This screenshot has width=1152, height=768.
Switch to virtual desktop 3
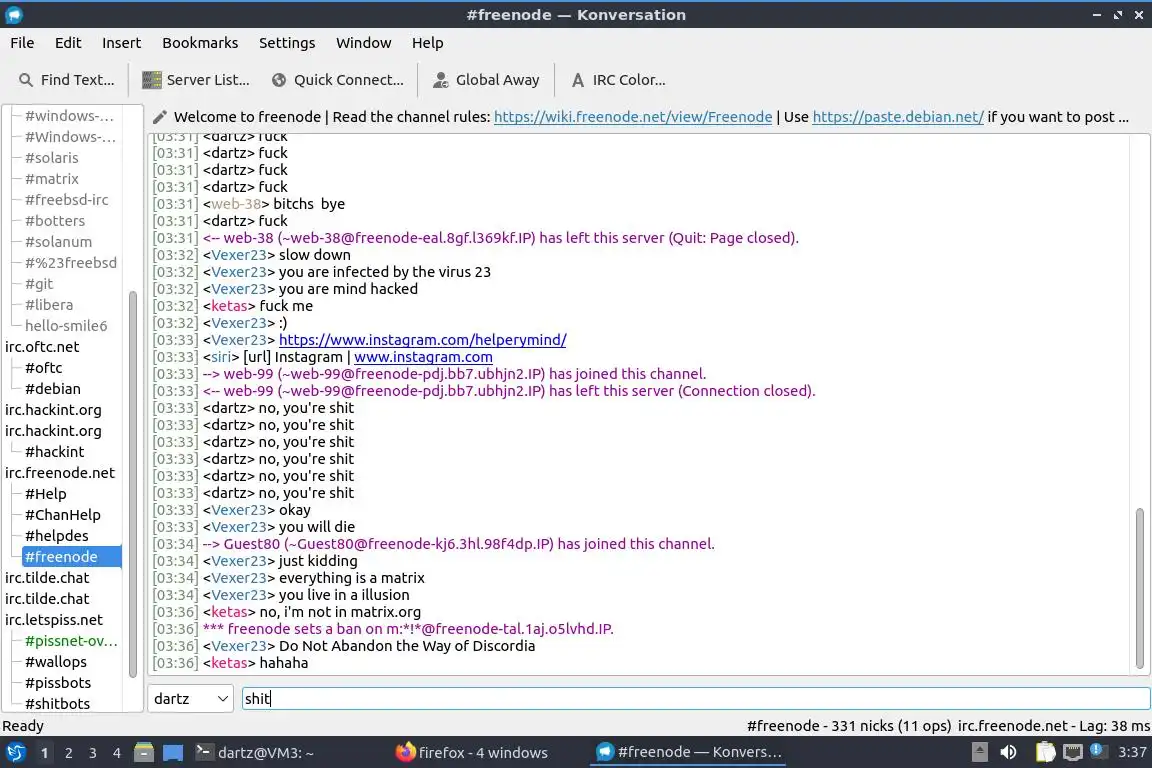coord(93,753)
